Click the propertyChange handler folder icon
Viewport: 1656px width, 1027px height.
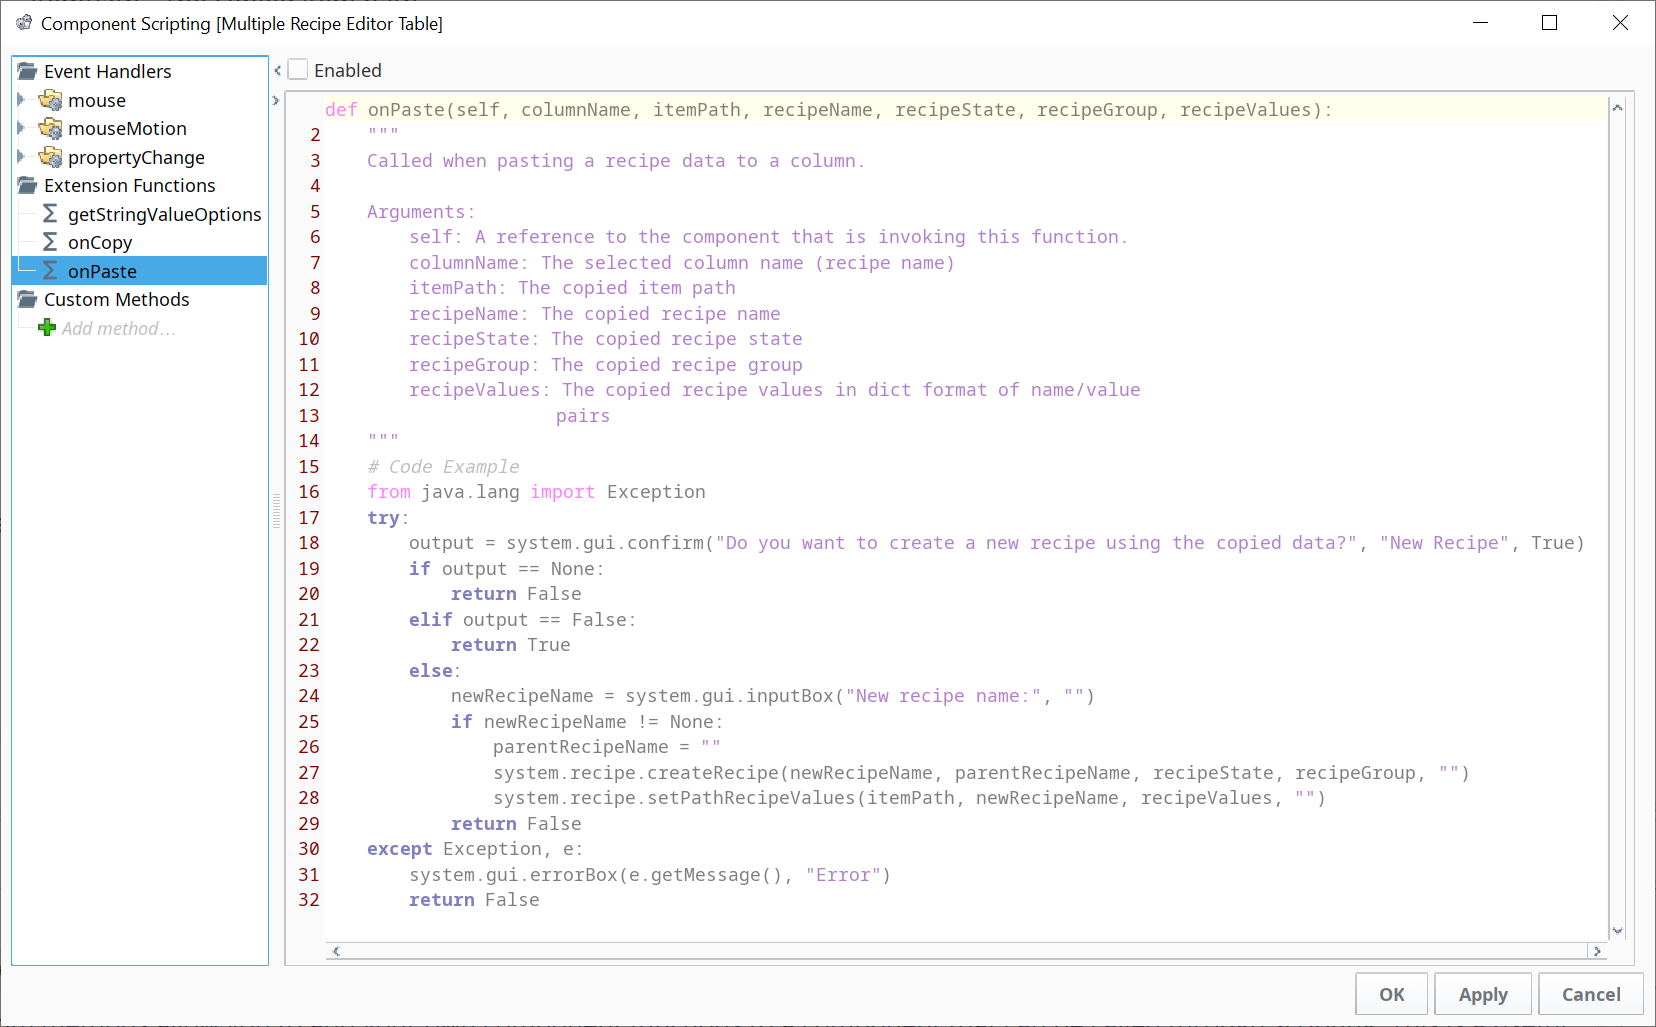50,157
